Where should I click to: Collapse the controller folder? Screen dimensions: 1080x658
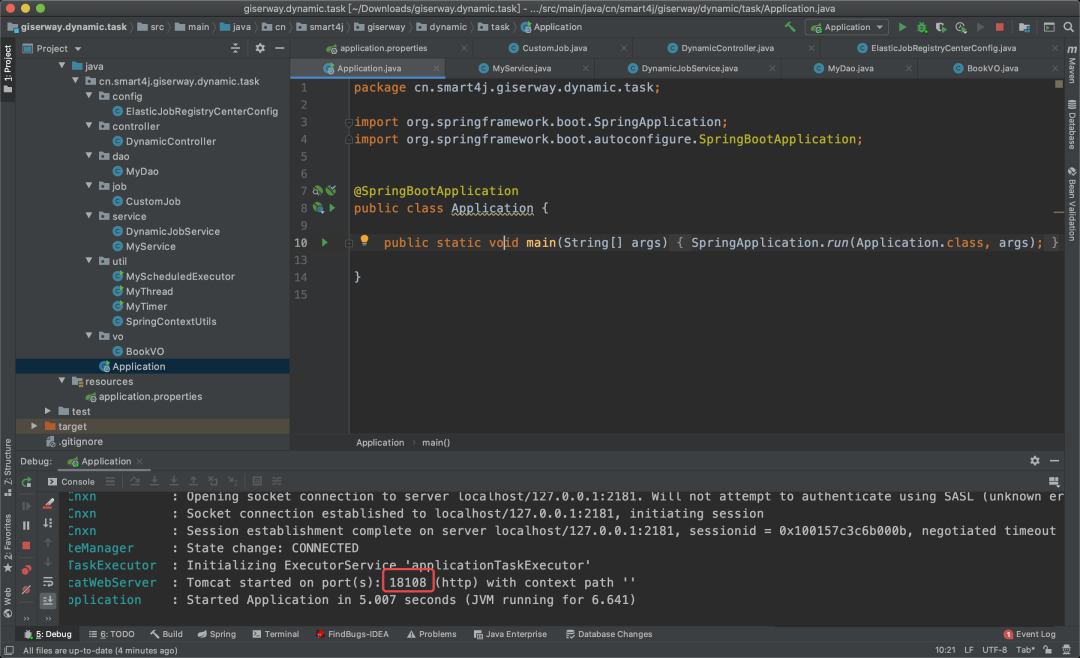tap(90, 126)
